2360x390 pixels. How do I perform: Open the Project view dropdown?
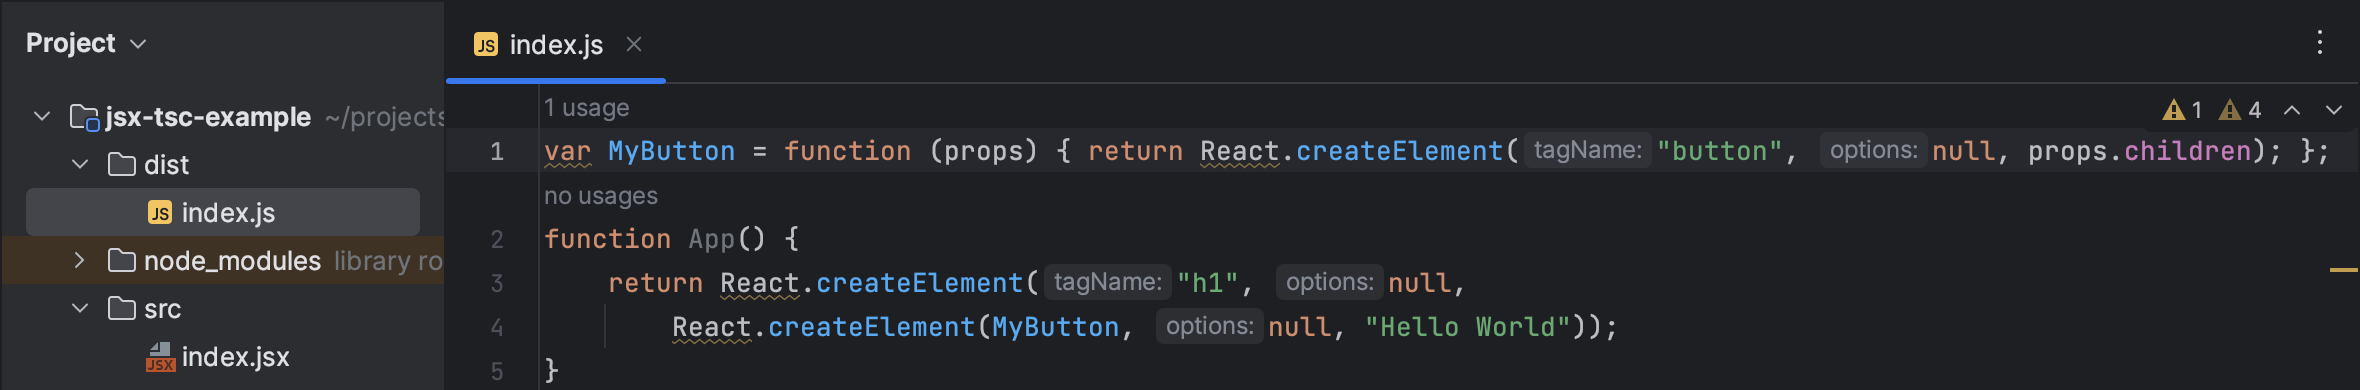86,43
